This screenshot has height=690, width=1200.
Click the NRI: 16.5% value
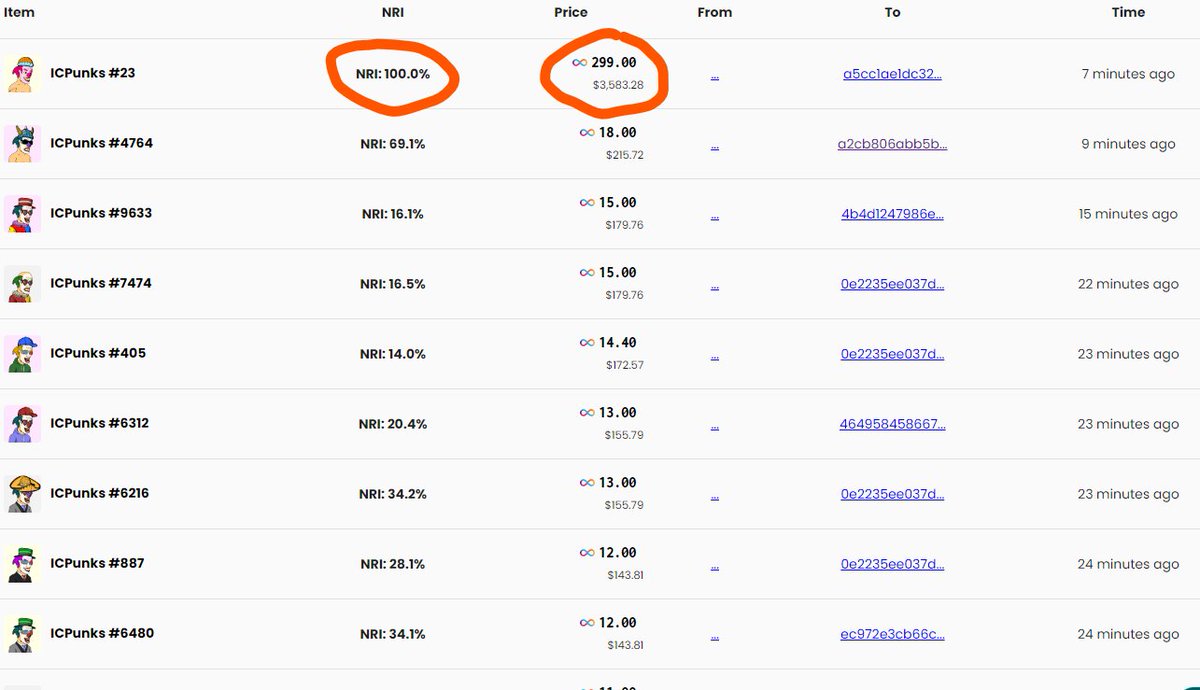click(x=393, y=284)
